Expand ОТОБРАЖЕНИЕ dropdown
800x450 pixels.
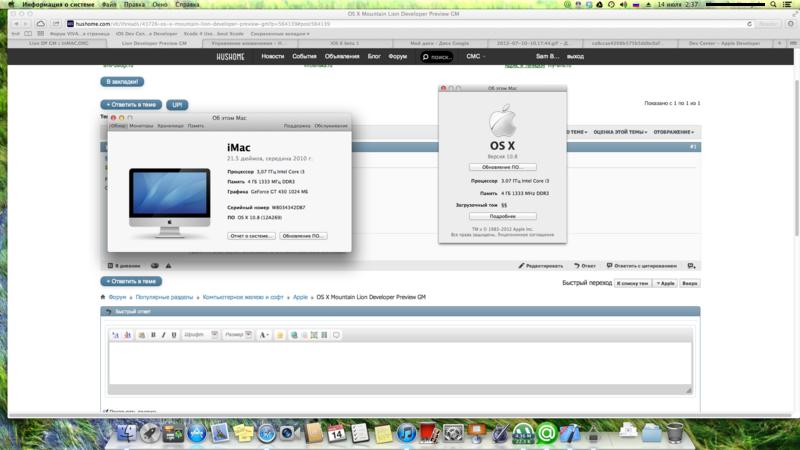(x=673, y=132)
